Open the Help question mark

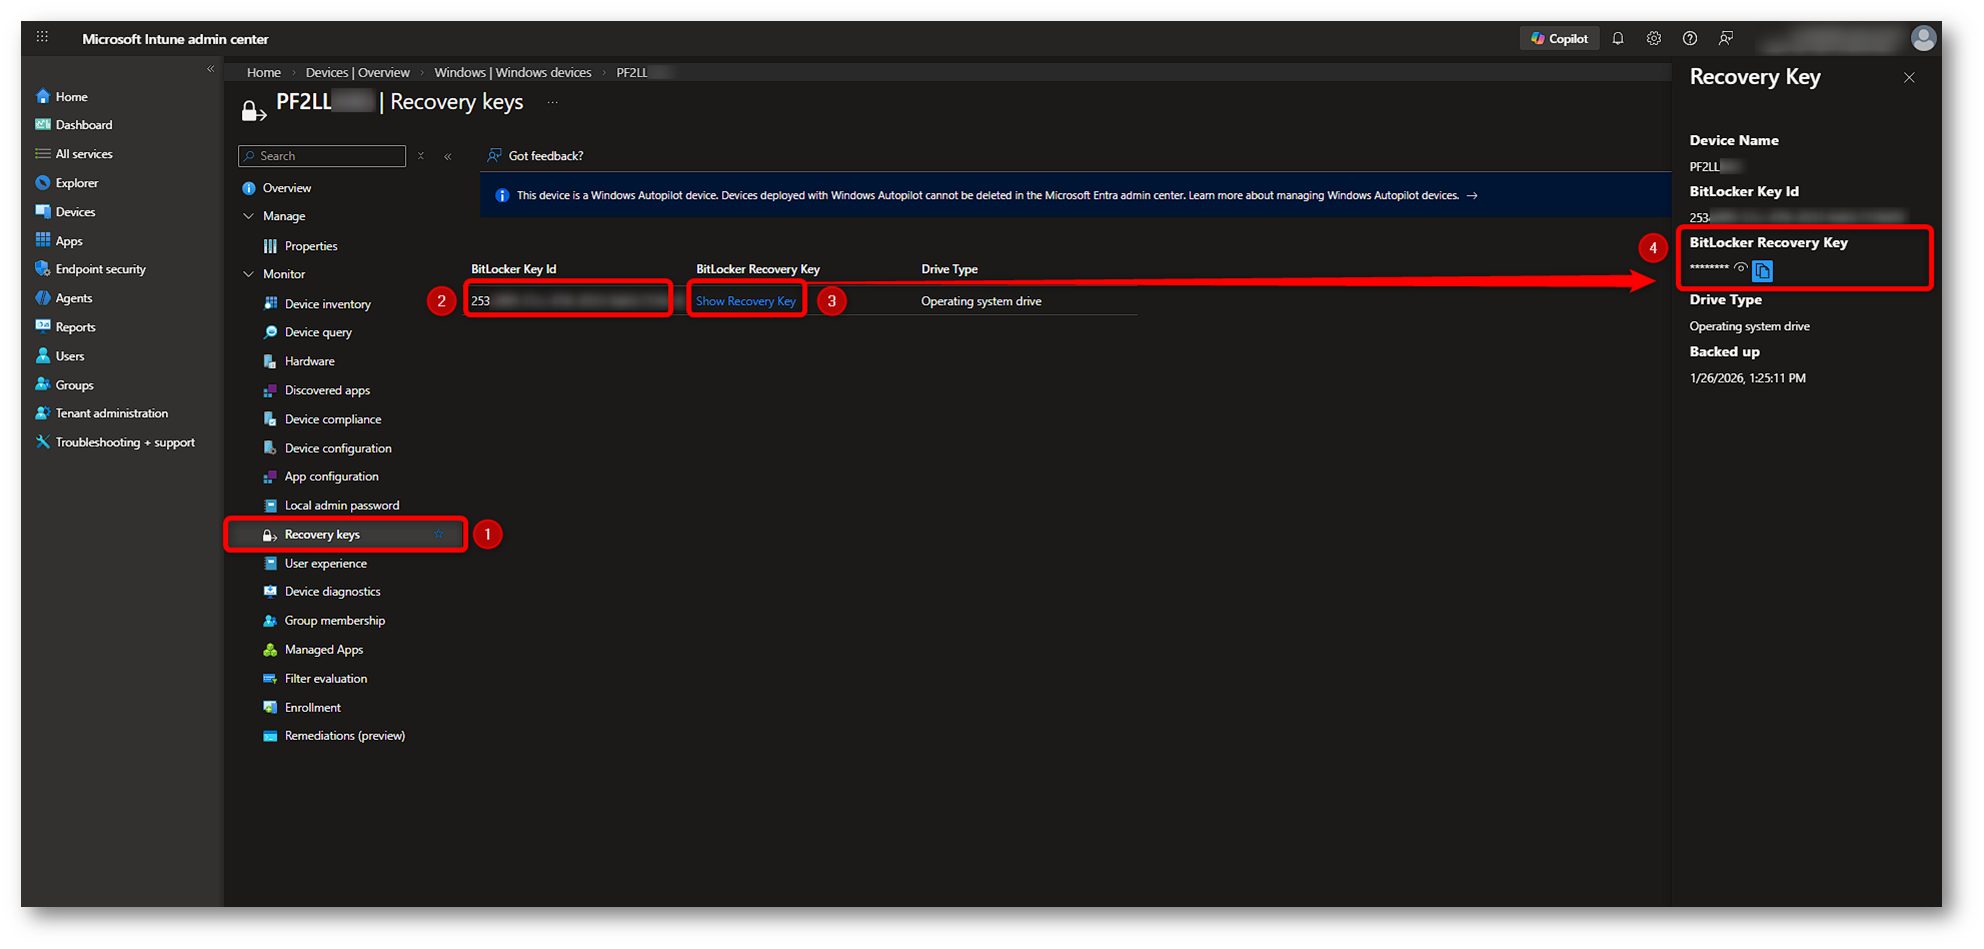point(1690,39)
